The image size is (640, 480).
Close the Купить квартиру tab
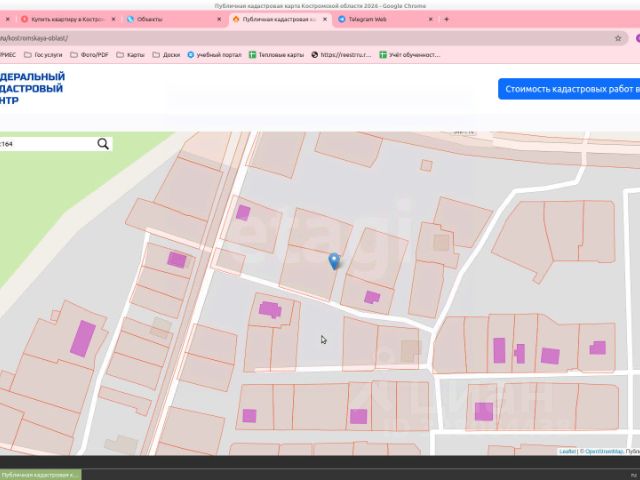113,19
